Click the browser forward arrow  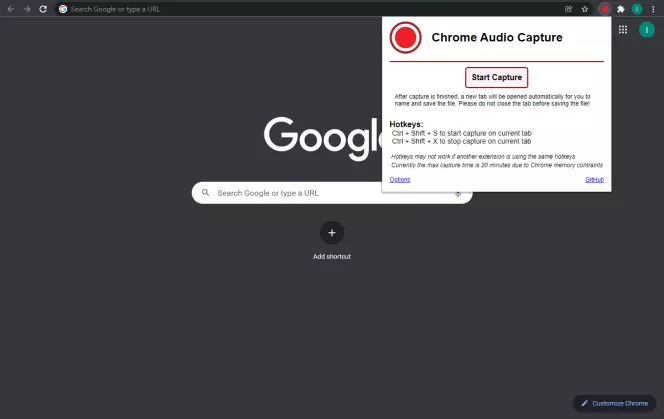[27, 9]
